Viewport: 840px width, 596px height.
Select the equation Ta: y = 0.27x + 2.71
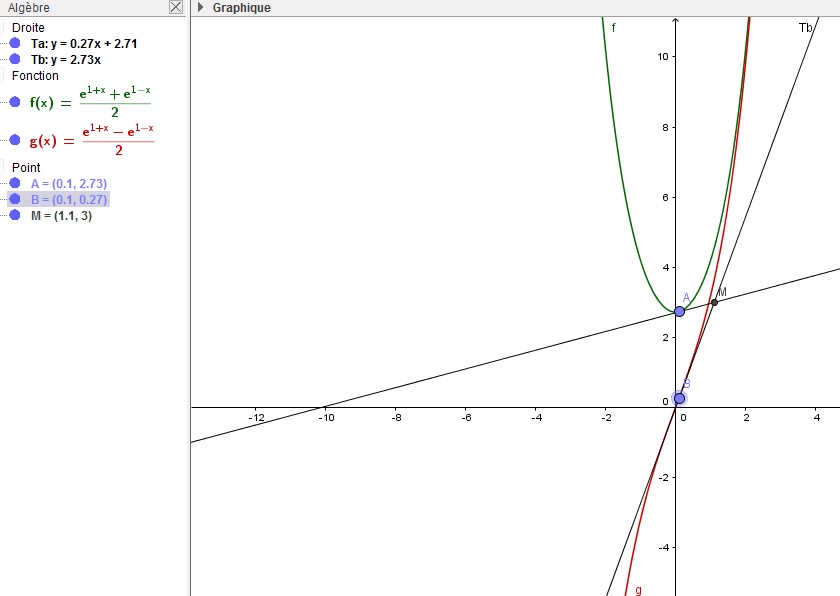83,43
